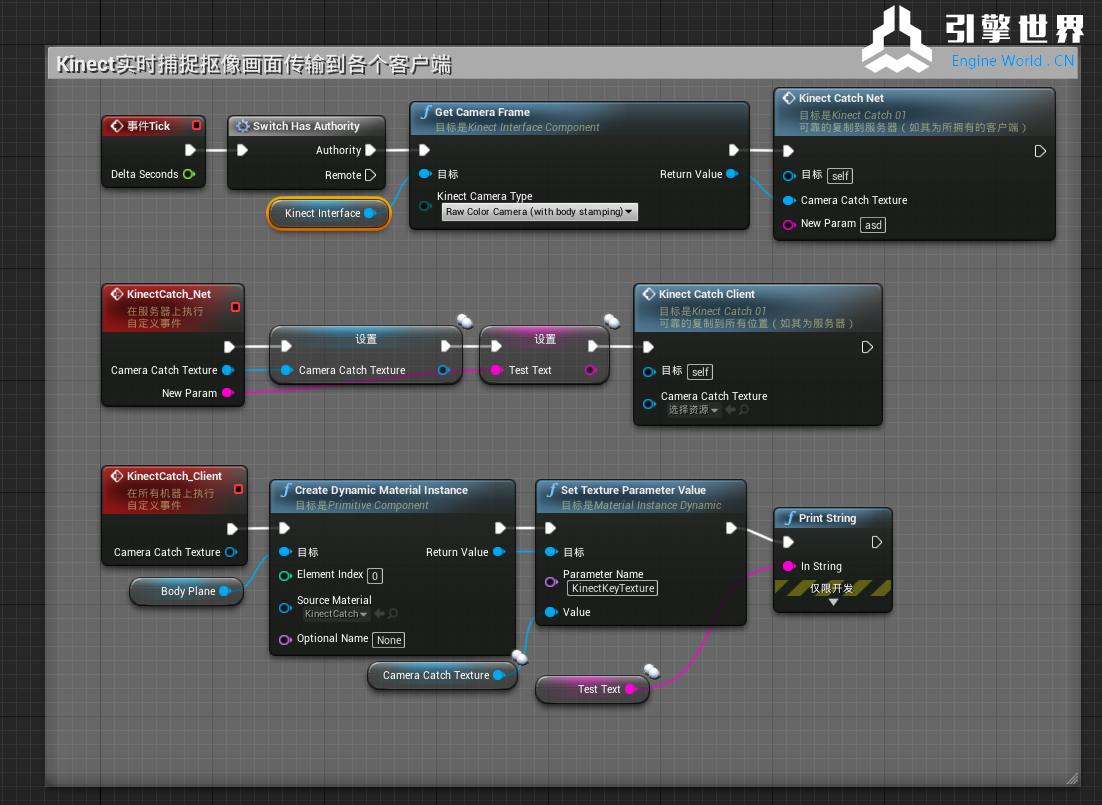
Task: Click the Remote execution pin on Switch Has Authority
Action: pyautogui.click(x=371, y=176)
